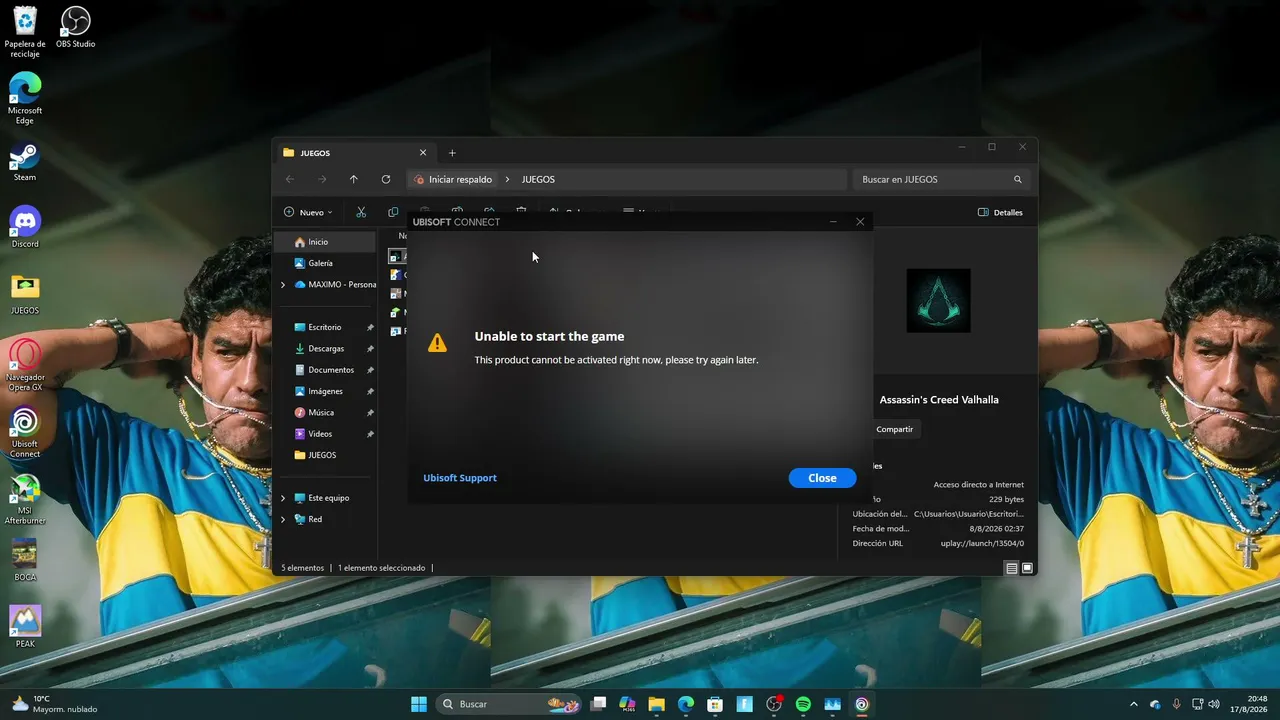Image resolution: width=1280 pixels, height=720 pixels.
Task: Open Spotify from the taskbar
Action: pyautogui.click(x=803, y=704)
